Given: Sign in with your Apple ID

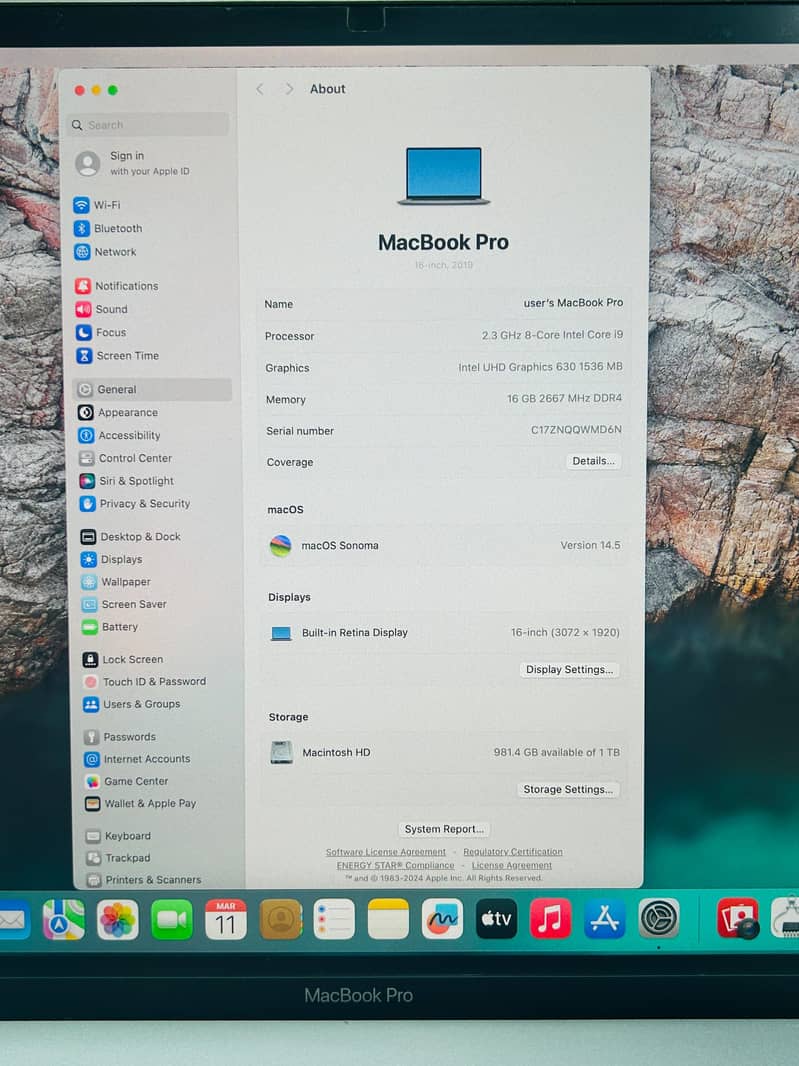Looking at the screenshot, I should coord(133,163).
